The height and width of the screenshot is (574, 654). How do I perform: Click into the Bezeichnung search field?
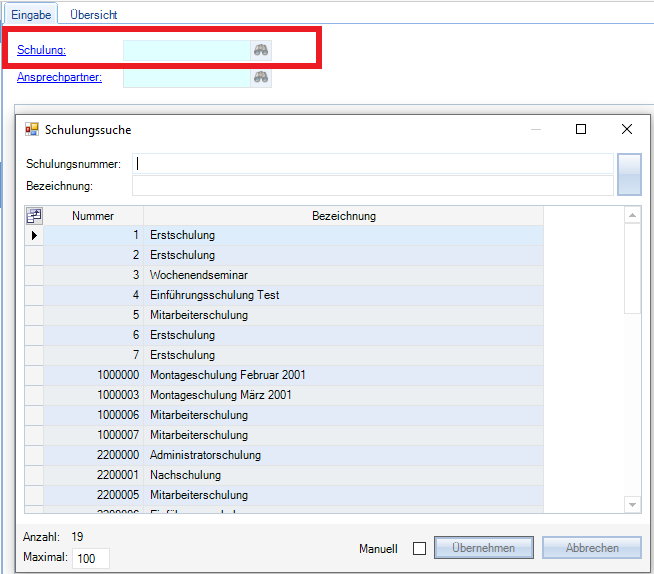tap(372, 186)
